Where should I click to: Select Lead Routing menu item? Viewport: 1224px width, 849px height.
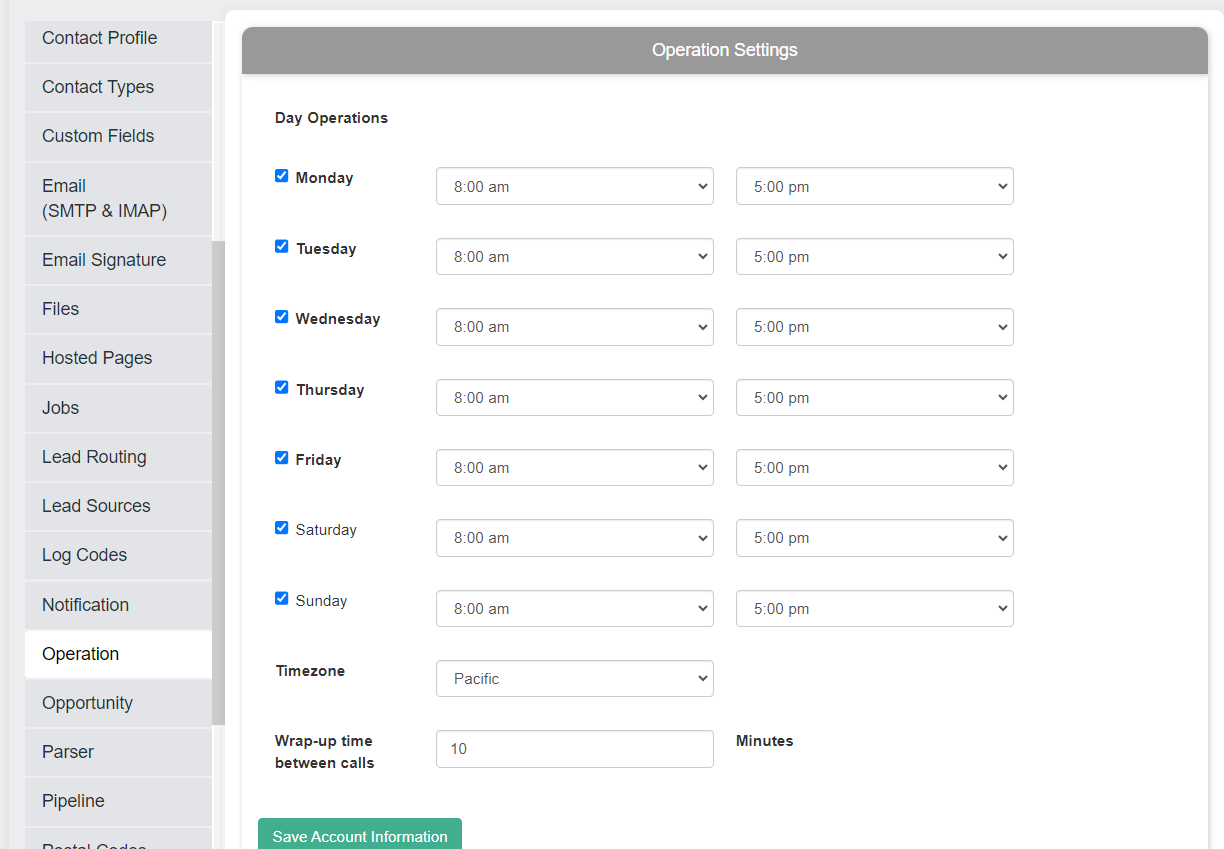pos(118,457)
